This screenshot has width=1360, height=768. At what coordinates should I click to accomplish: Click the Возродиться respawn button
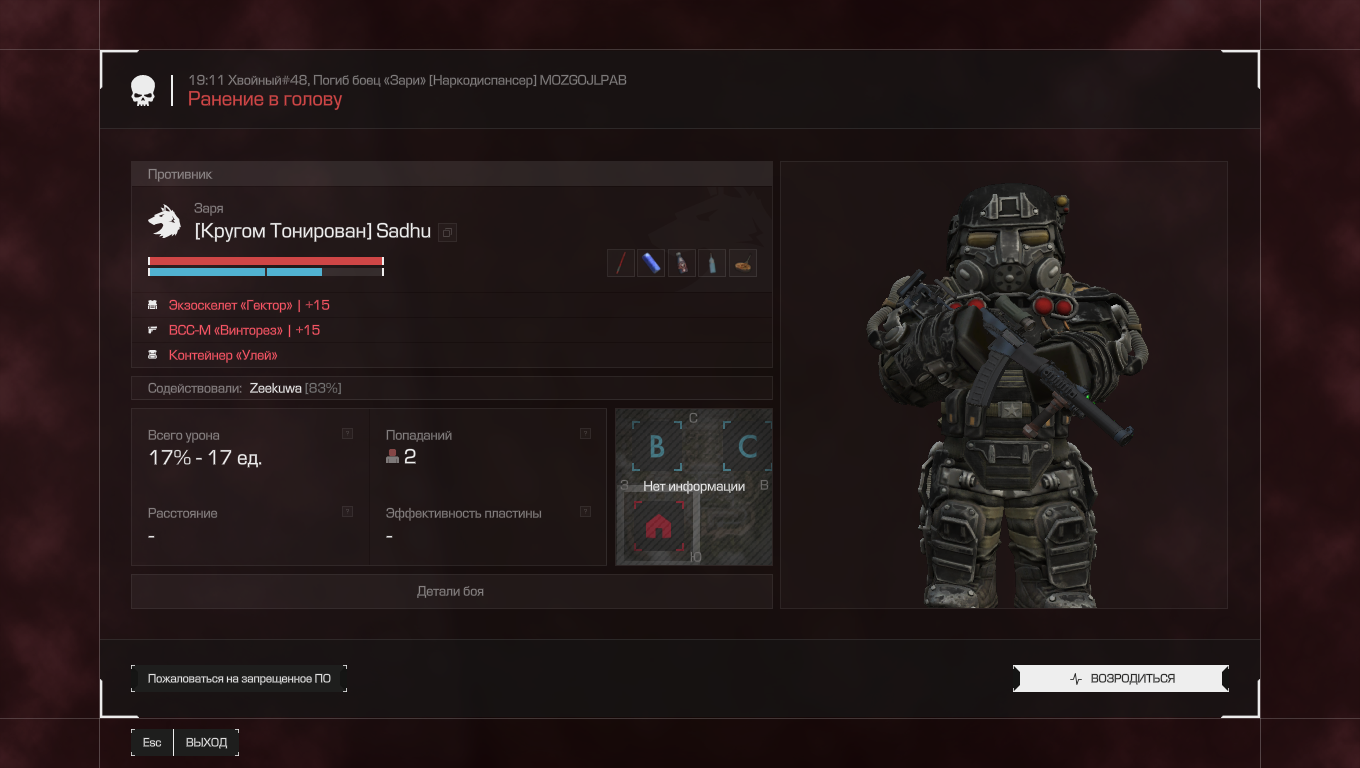point(1121,678)
